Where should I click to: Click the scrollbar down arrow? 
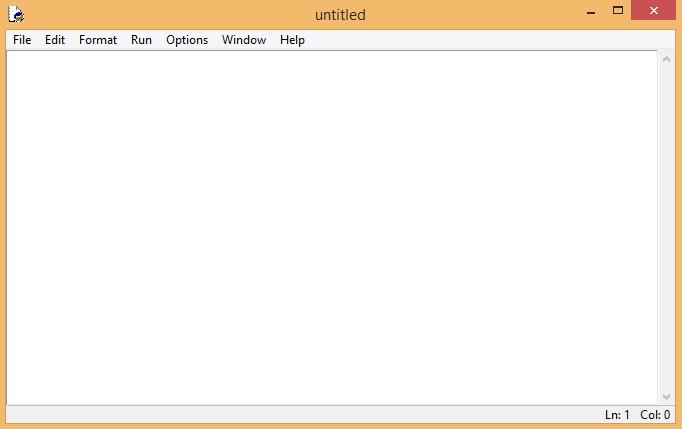[666, 396]
